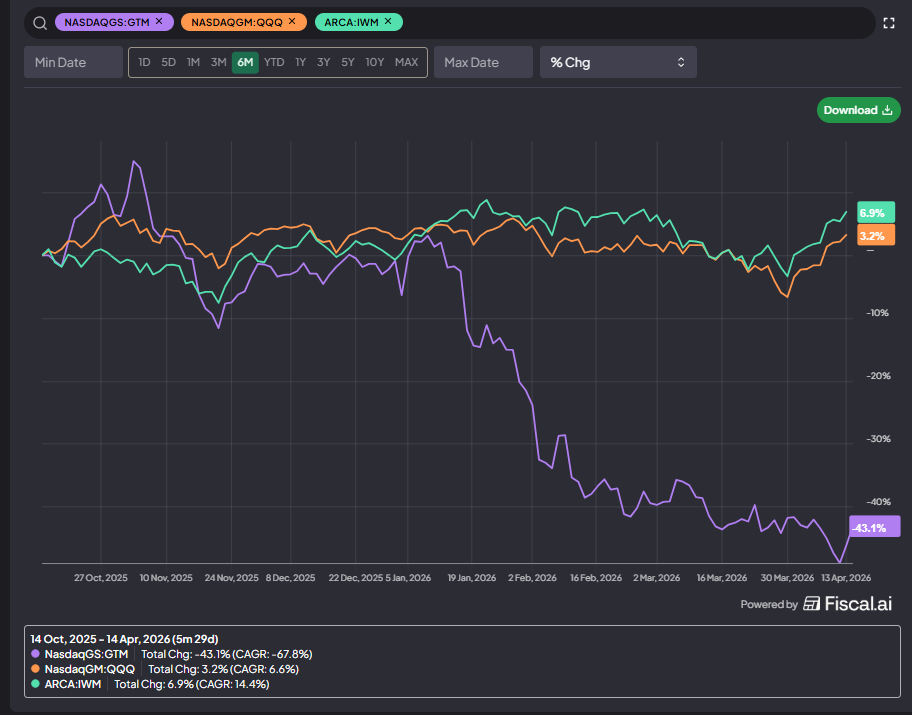Click the search magnifier icon
The image size is (912, 715).
(40, 23)
